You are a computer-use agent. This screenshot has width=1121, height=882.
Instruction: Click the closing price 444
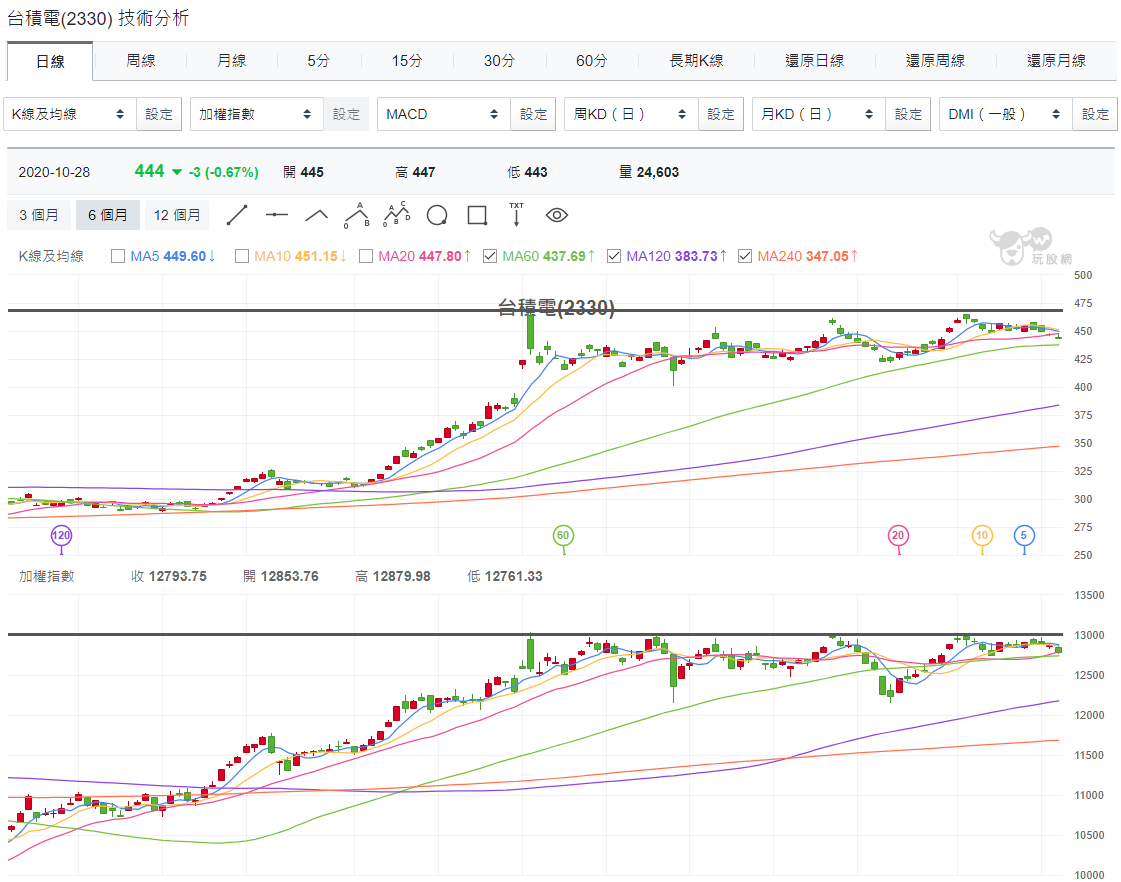tap(149, 171)
